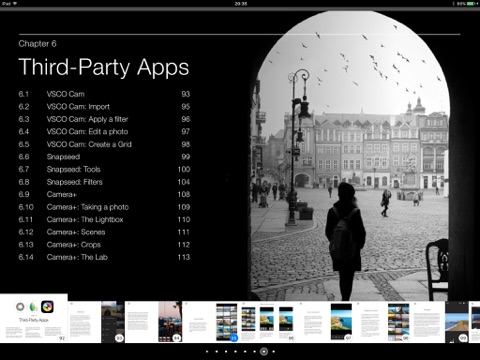Viewport: 480px width, 360px height.
Task: Go to the page 96 thumbnail
Action: (x=268, y=322)
